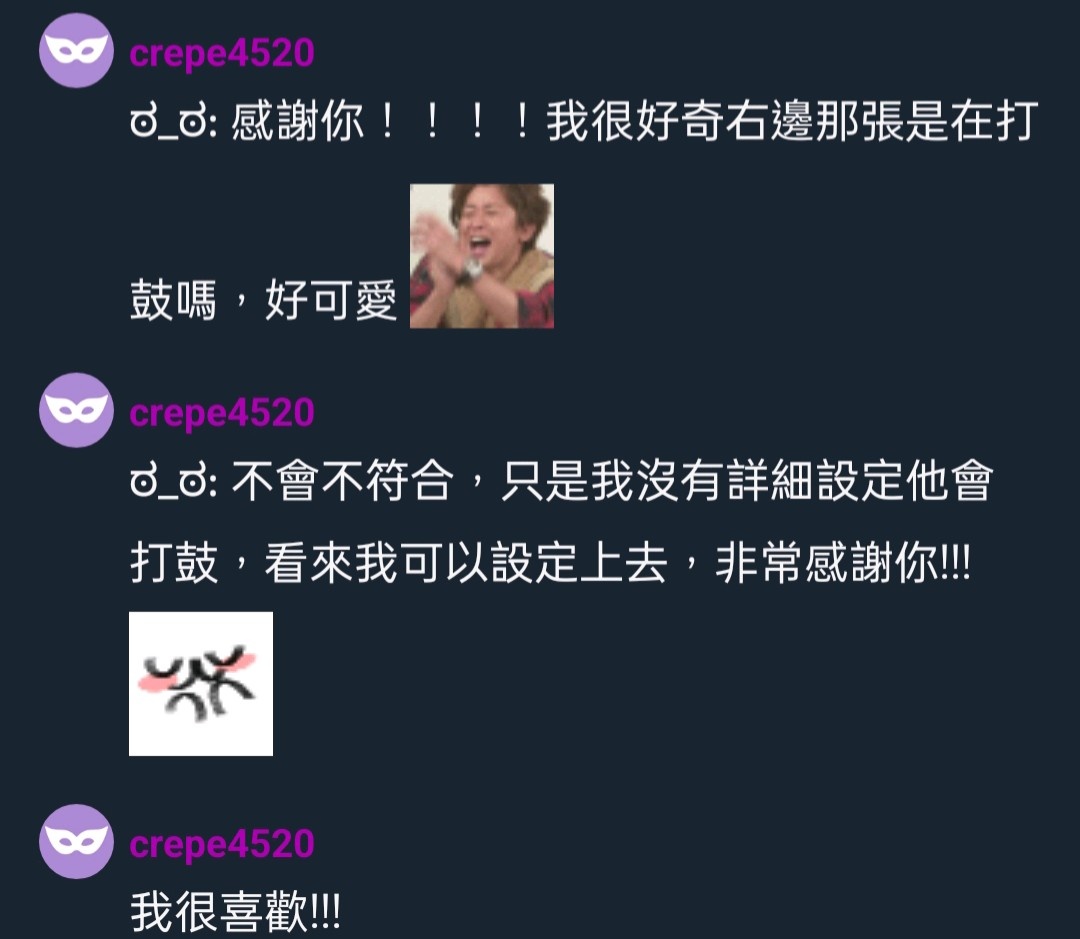Tap mask avatar beside 我很喜歡!!! message

(x=76, y=841)
